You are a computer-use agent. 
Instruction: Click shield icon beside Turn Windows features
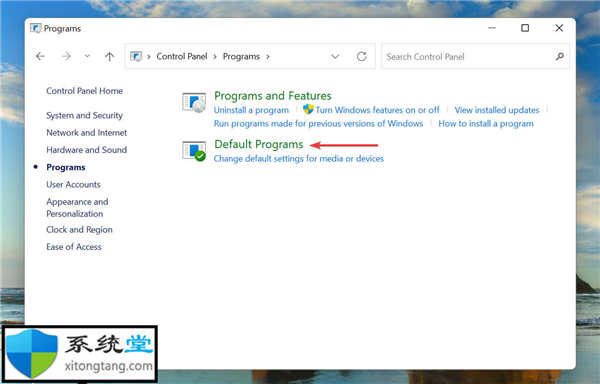pyautogui.click(x=308, y=109)
